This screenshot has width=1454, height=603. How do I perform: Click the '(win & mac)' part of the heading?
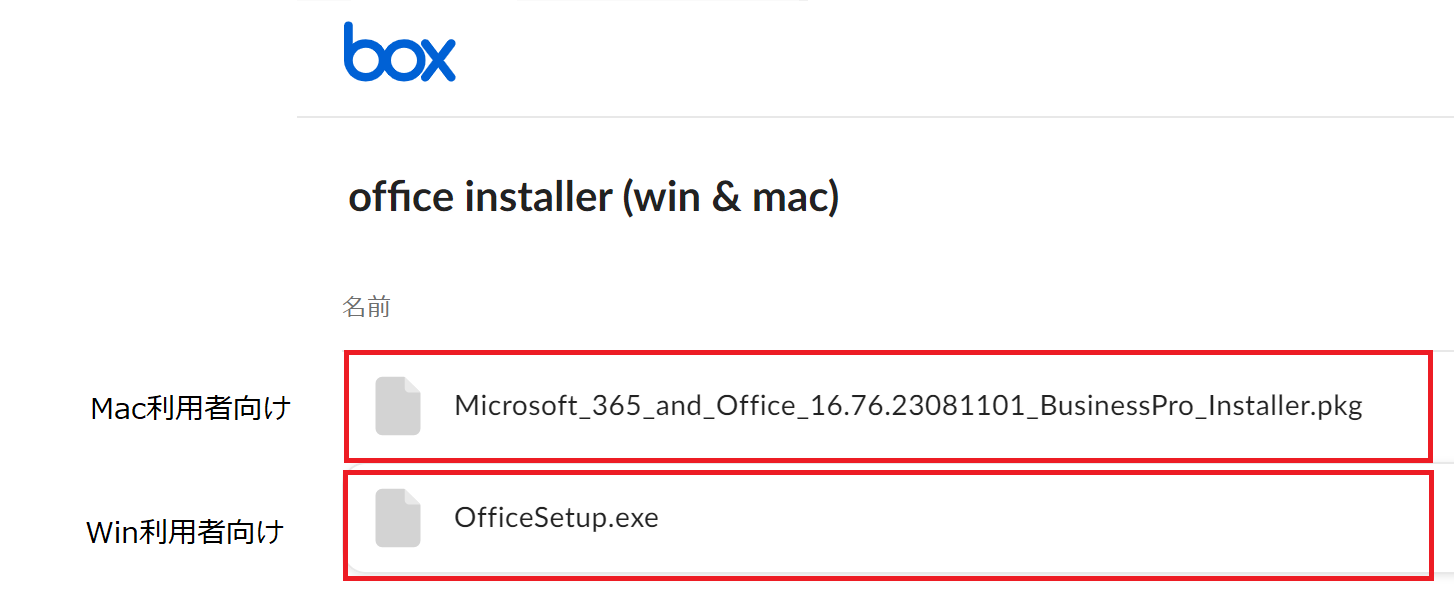731,198
